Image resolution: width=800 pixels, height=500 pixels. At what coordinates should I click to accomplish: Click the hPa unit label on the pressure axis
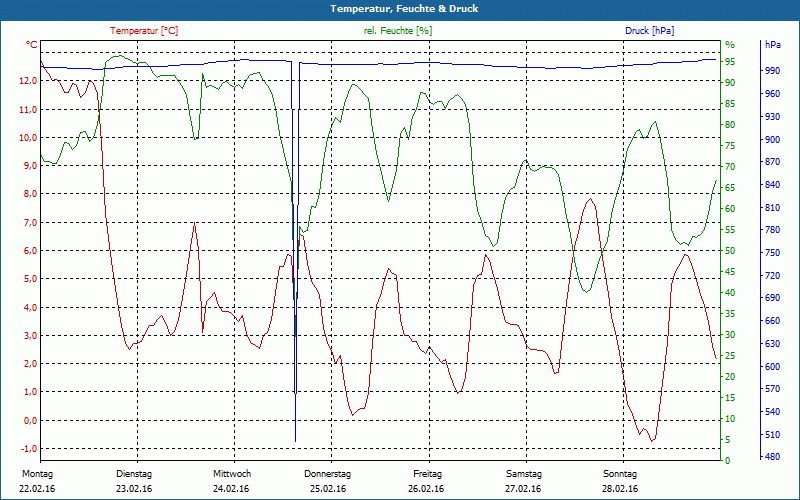coord(772,44)
